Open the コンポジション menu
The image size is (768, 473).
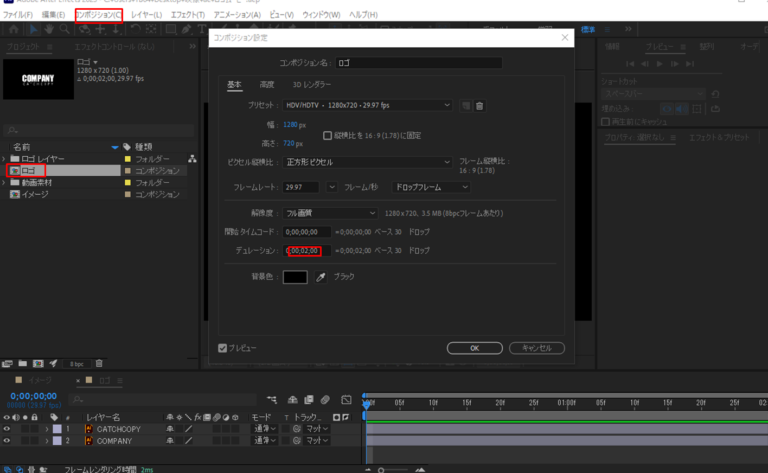[x=99, y=15]
